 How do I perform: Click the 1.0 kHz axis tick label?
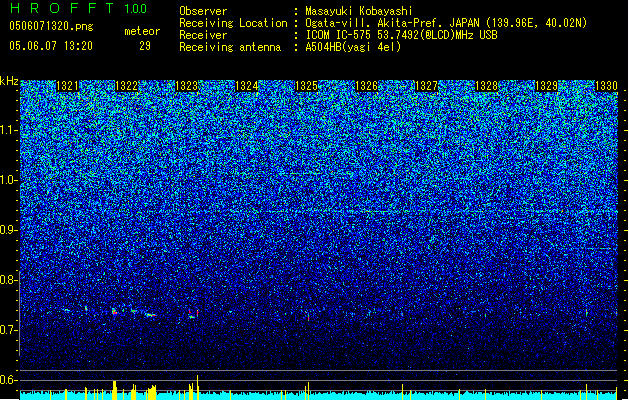tap(9, 180)
